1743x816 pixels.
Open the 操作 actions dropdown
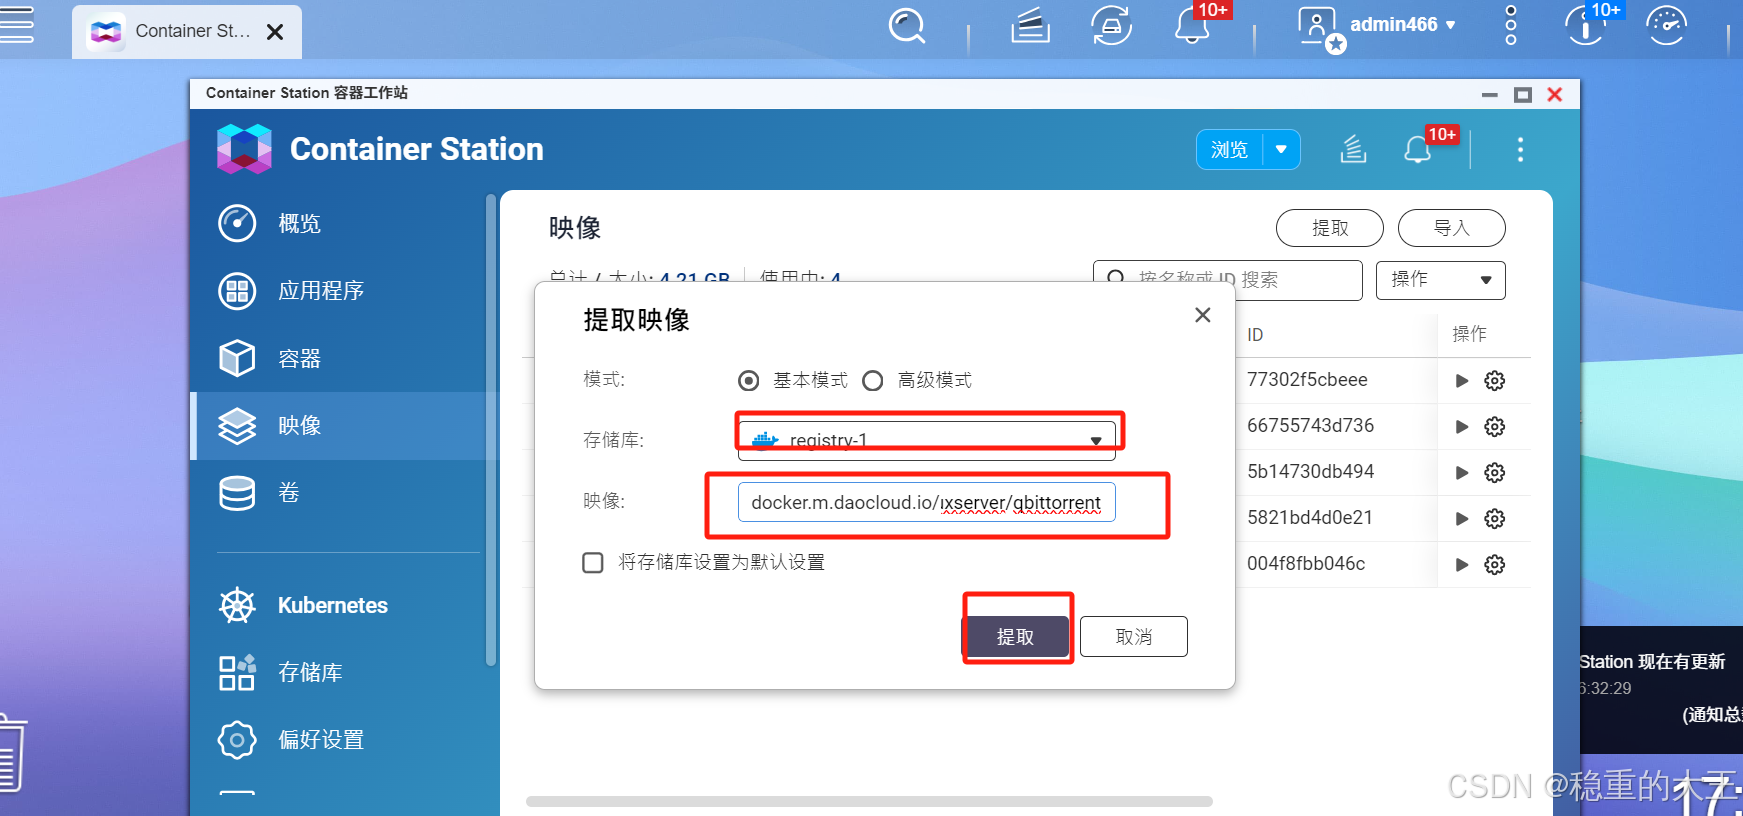[x=1440, y=280]
